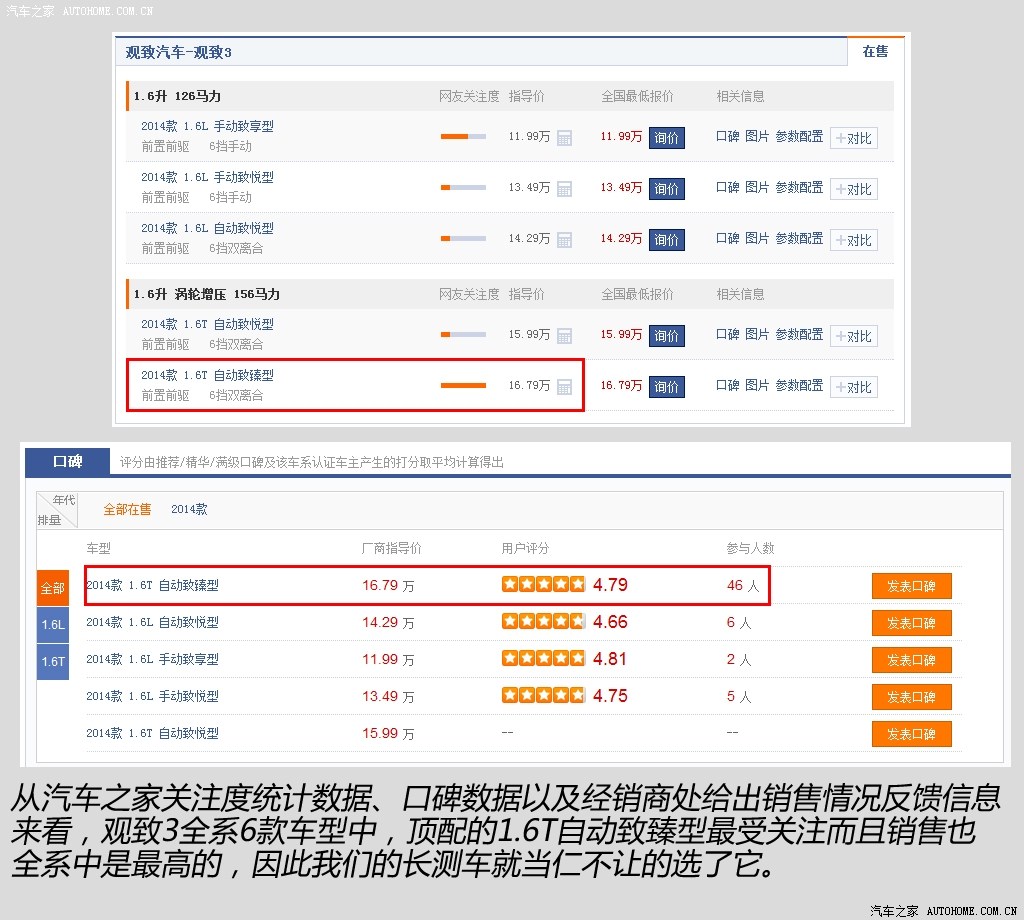Click 询价 for the 13.49万 lowest quote
This screenshot has width=1024, height=920.
point(667,189)
